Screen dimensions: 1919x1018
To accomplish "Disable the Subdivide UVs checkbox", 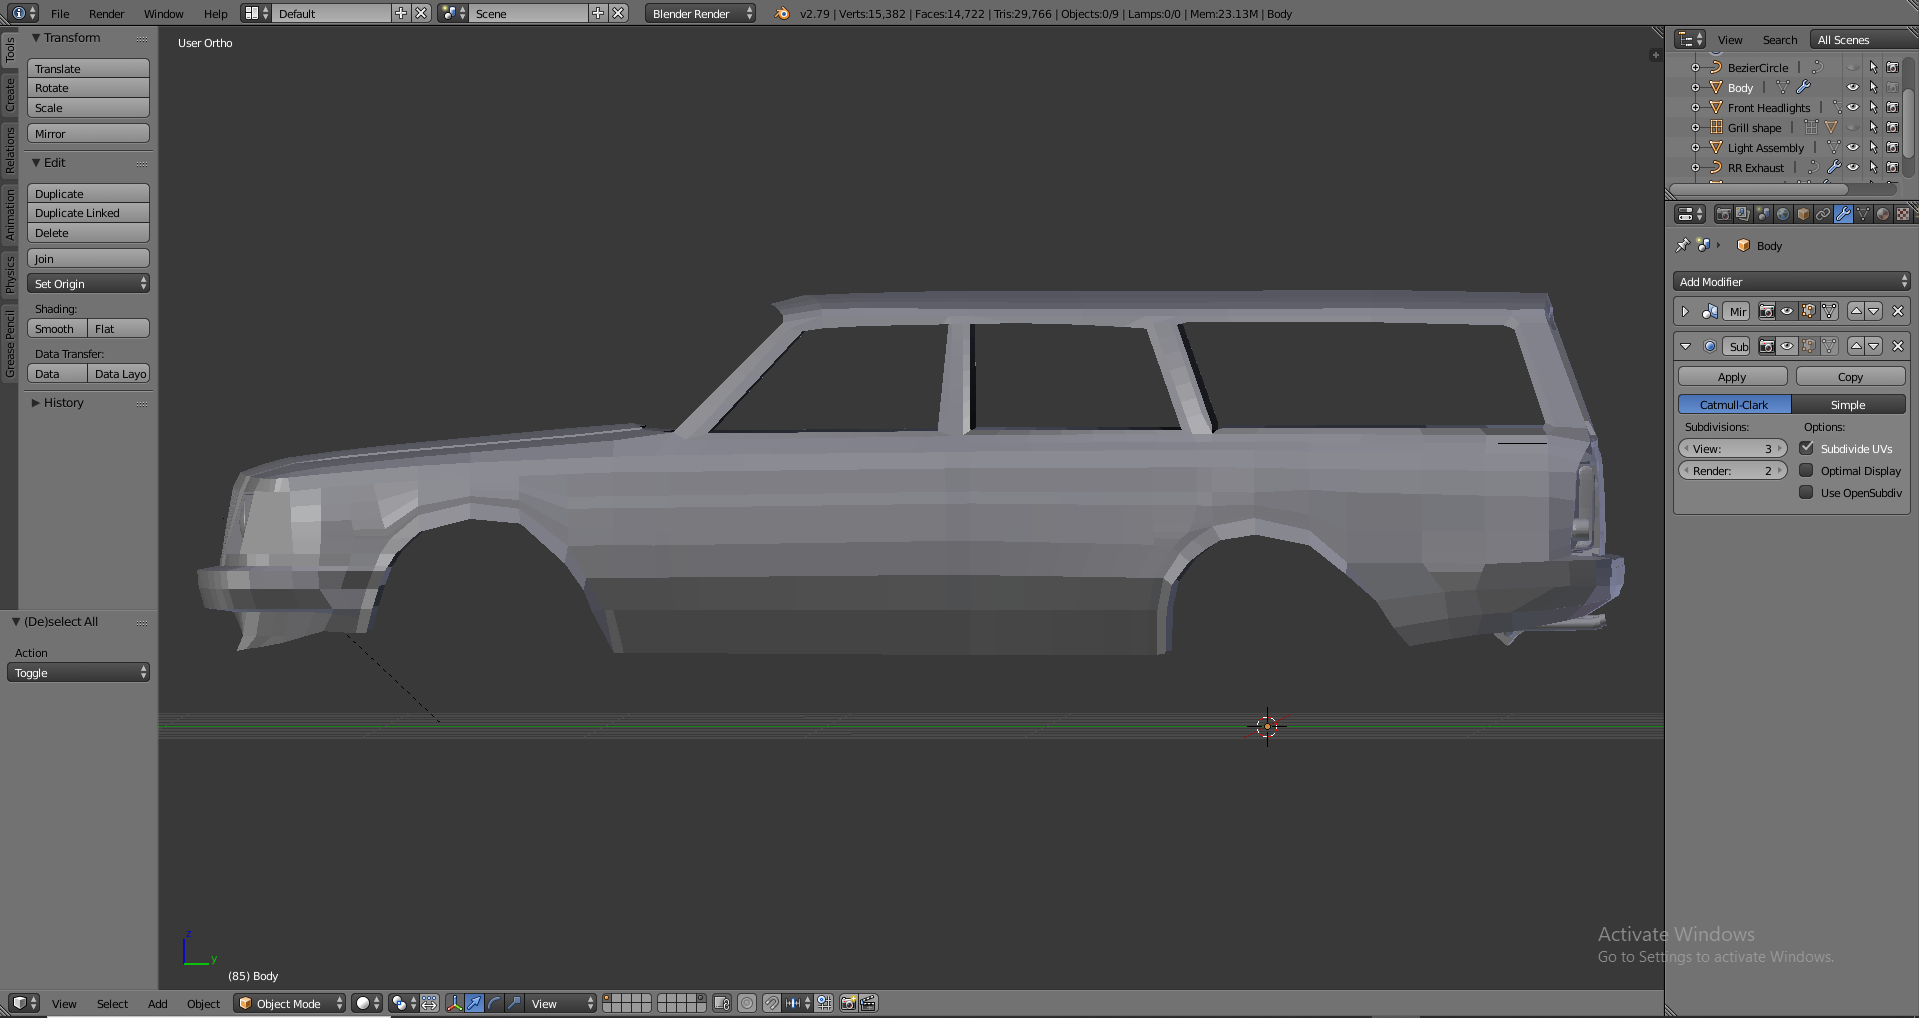I will [1807, 449].
